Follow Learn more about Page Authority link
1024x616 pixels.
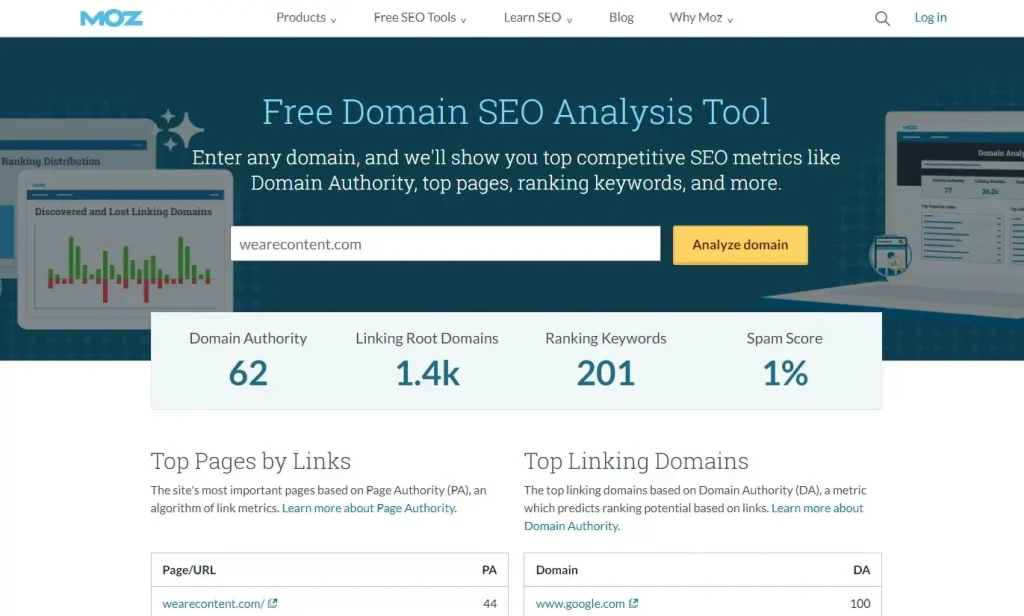pyautogui.click(x=369, y=508)
